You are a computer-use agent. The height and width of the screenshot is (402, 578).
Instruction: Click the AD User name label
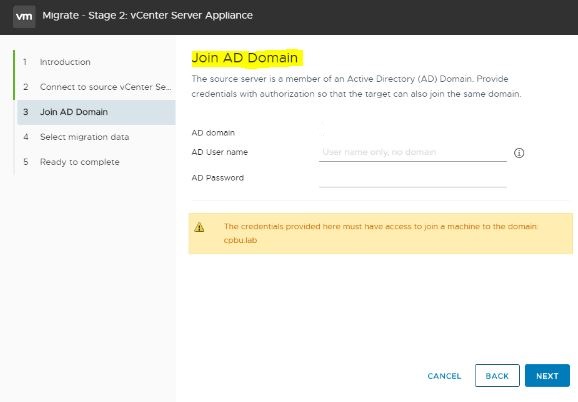click(220, 152)
